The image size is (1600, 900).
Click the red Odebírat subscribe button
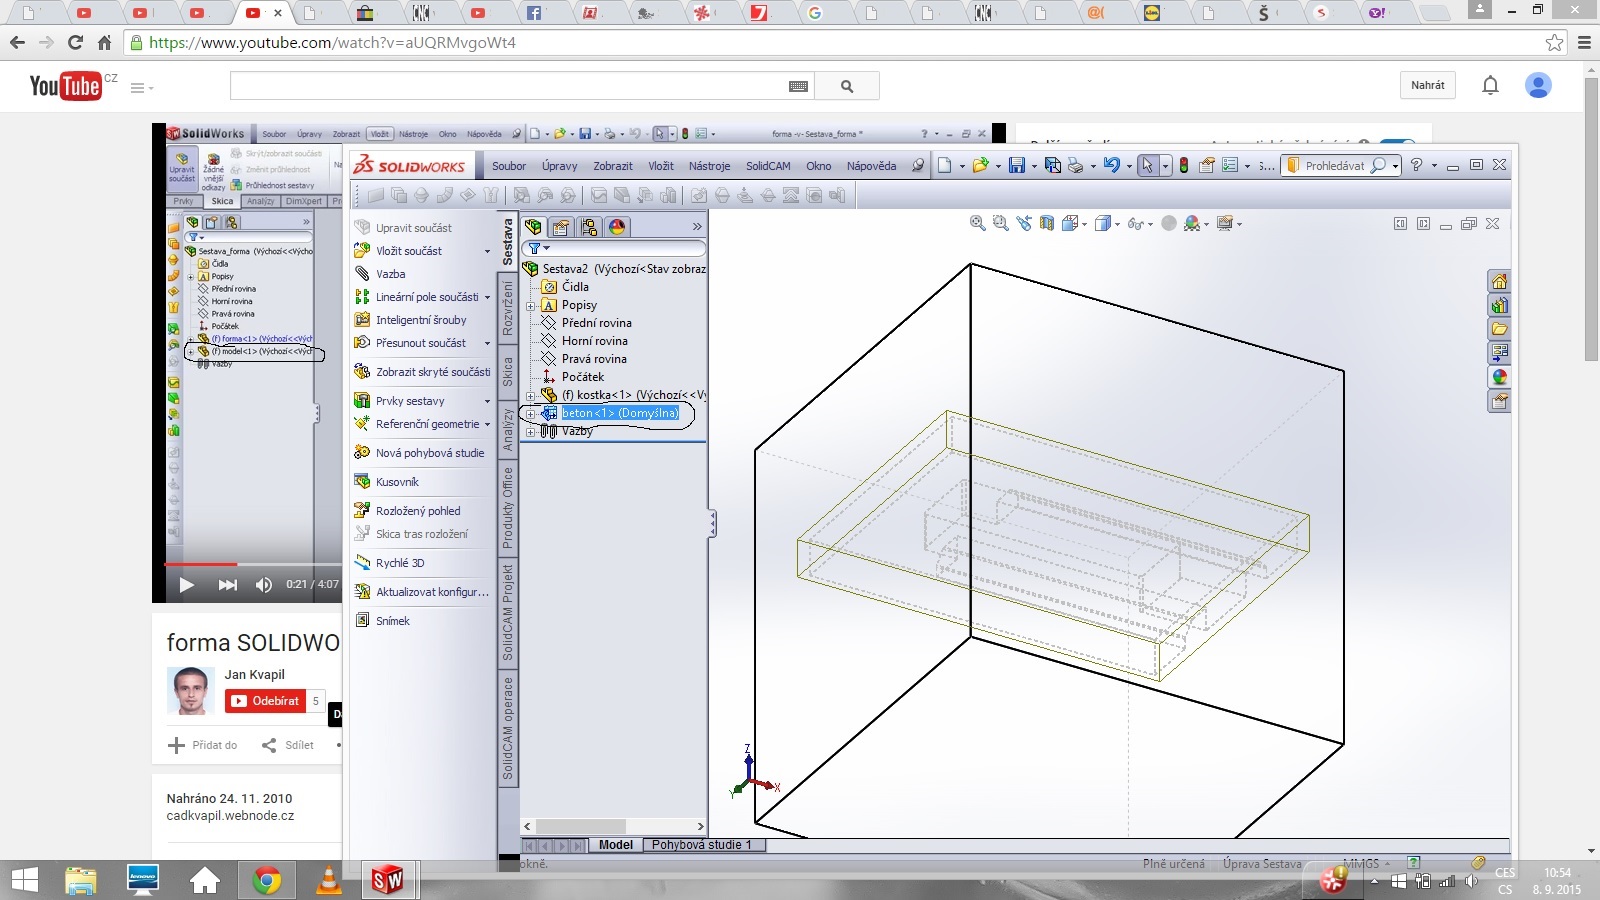pos(265,701)
